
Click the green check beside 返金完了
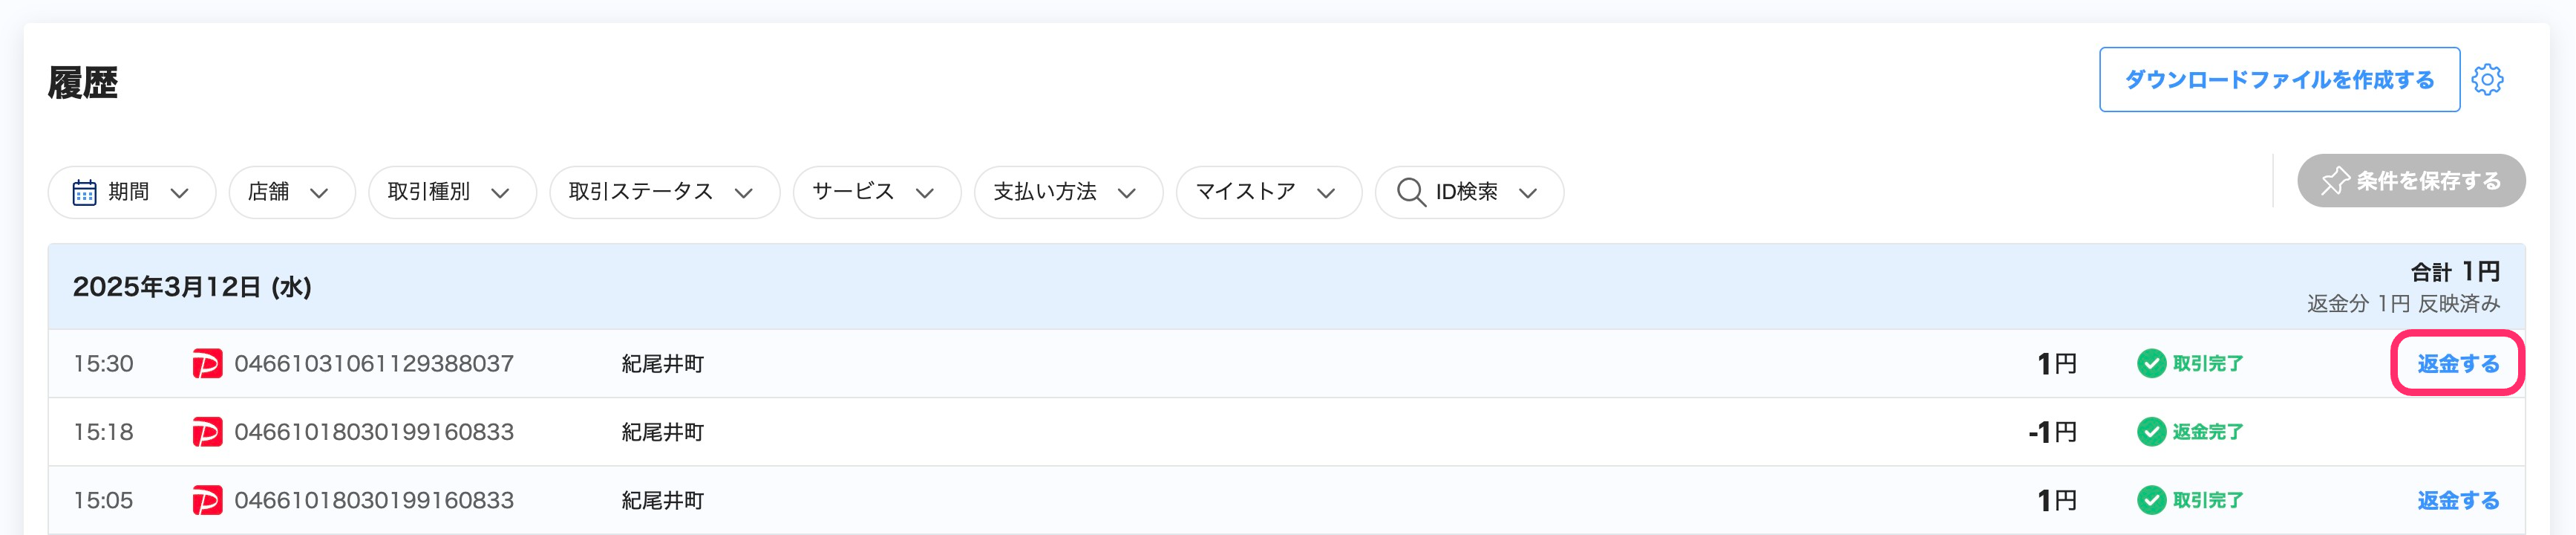2151,432
